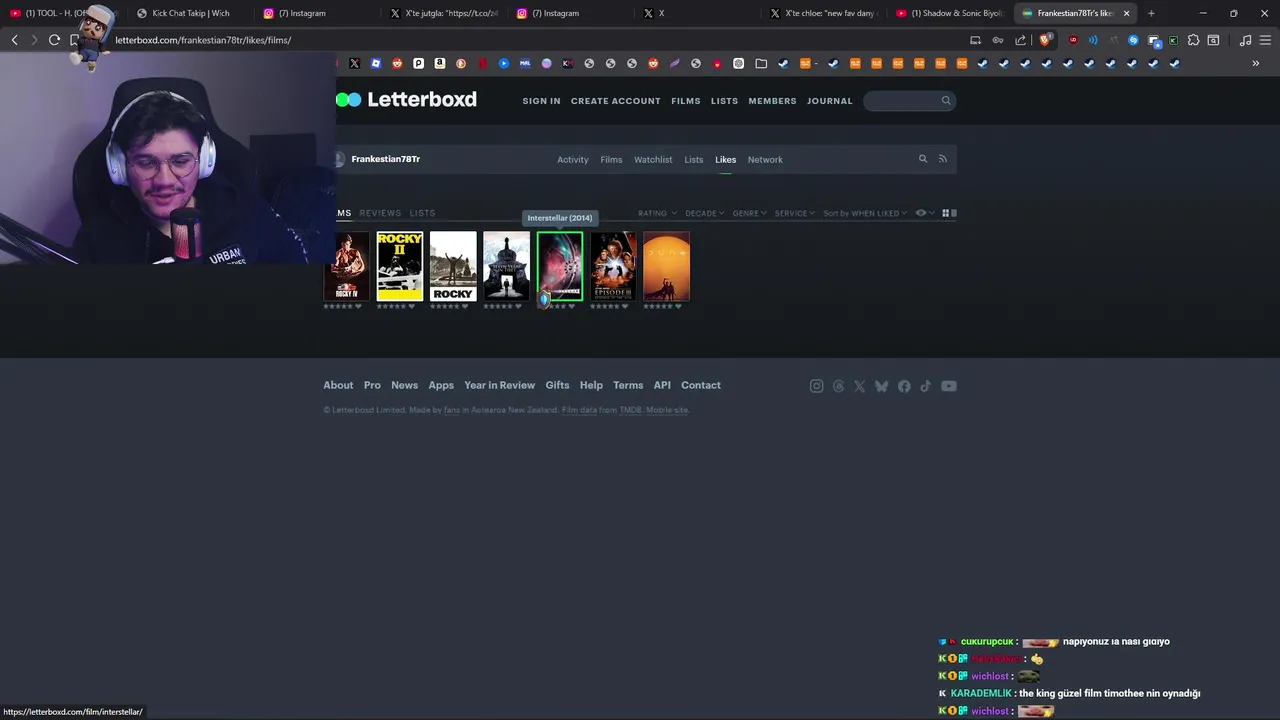
Task: Open Letterboxd X footer icon
Action: pos(859,386)
